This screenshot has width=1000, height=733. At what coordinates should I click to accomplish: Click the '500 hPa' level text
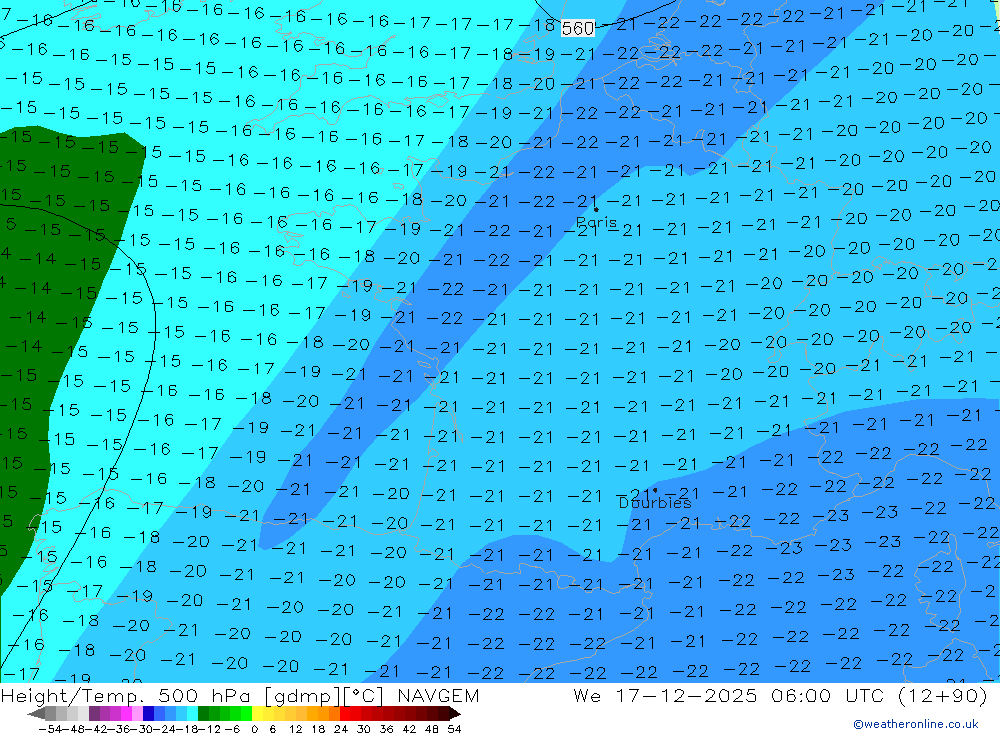pyautogui.click(x=205, y=695)
